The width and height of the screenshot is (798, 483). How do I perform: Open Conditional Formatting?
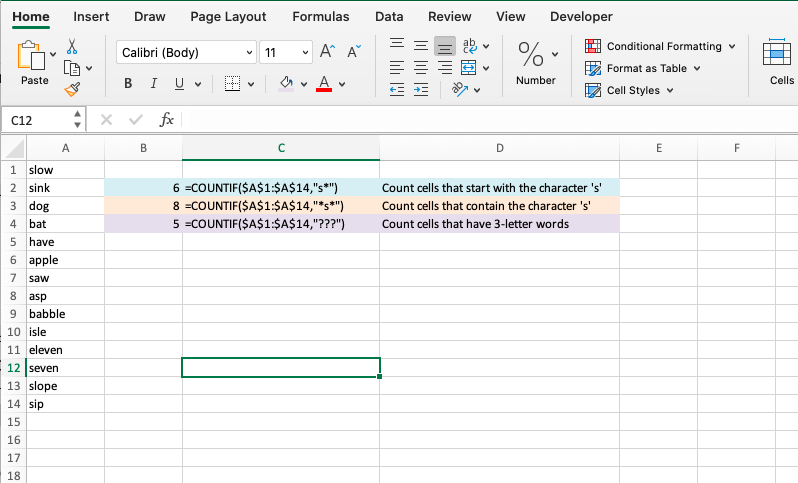tap(660, 46)
